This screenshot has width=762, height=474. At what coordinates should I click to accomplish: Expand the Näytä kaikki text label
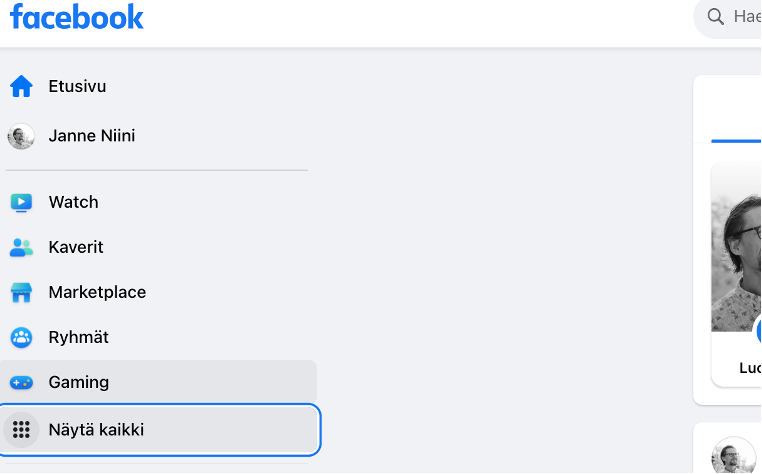(x=96, y=430)
